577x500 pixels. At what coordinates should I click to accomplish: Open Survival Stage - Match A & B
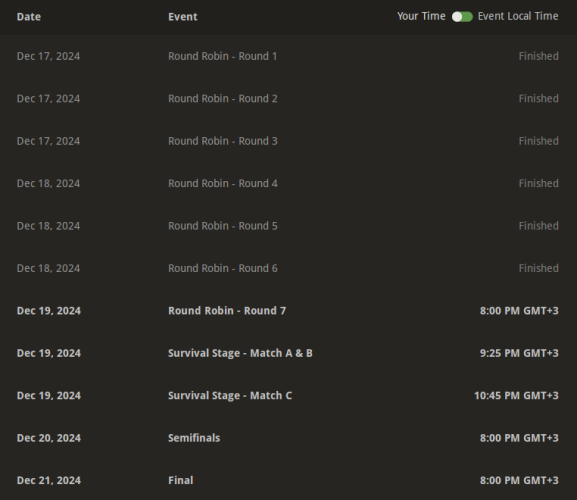point(288,353)
